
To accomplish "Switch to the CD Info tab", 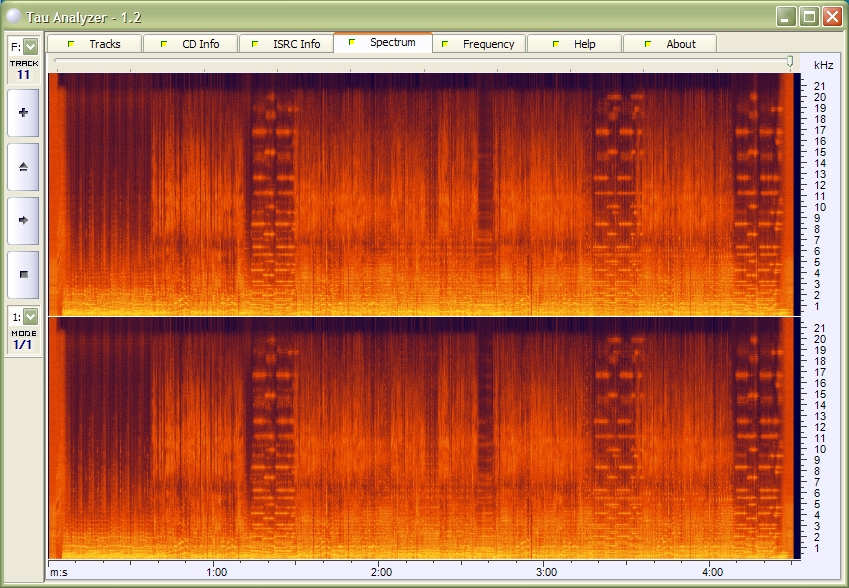I will pyautogui.click(x=191, y=44).
